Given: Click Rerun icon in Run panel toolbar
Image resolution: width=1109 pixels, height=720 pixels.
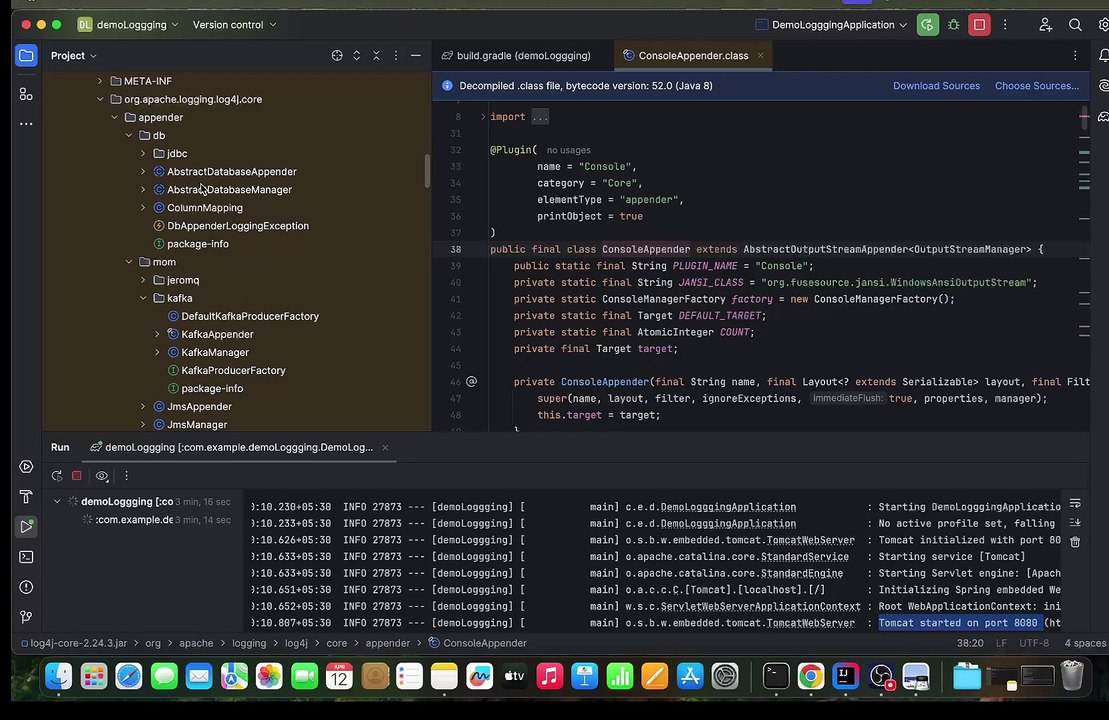Looking at the screenshot, I should coord(57,476).
